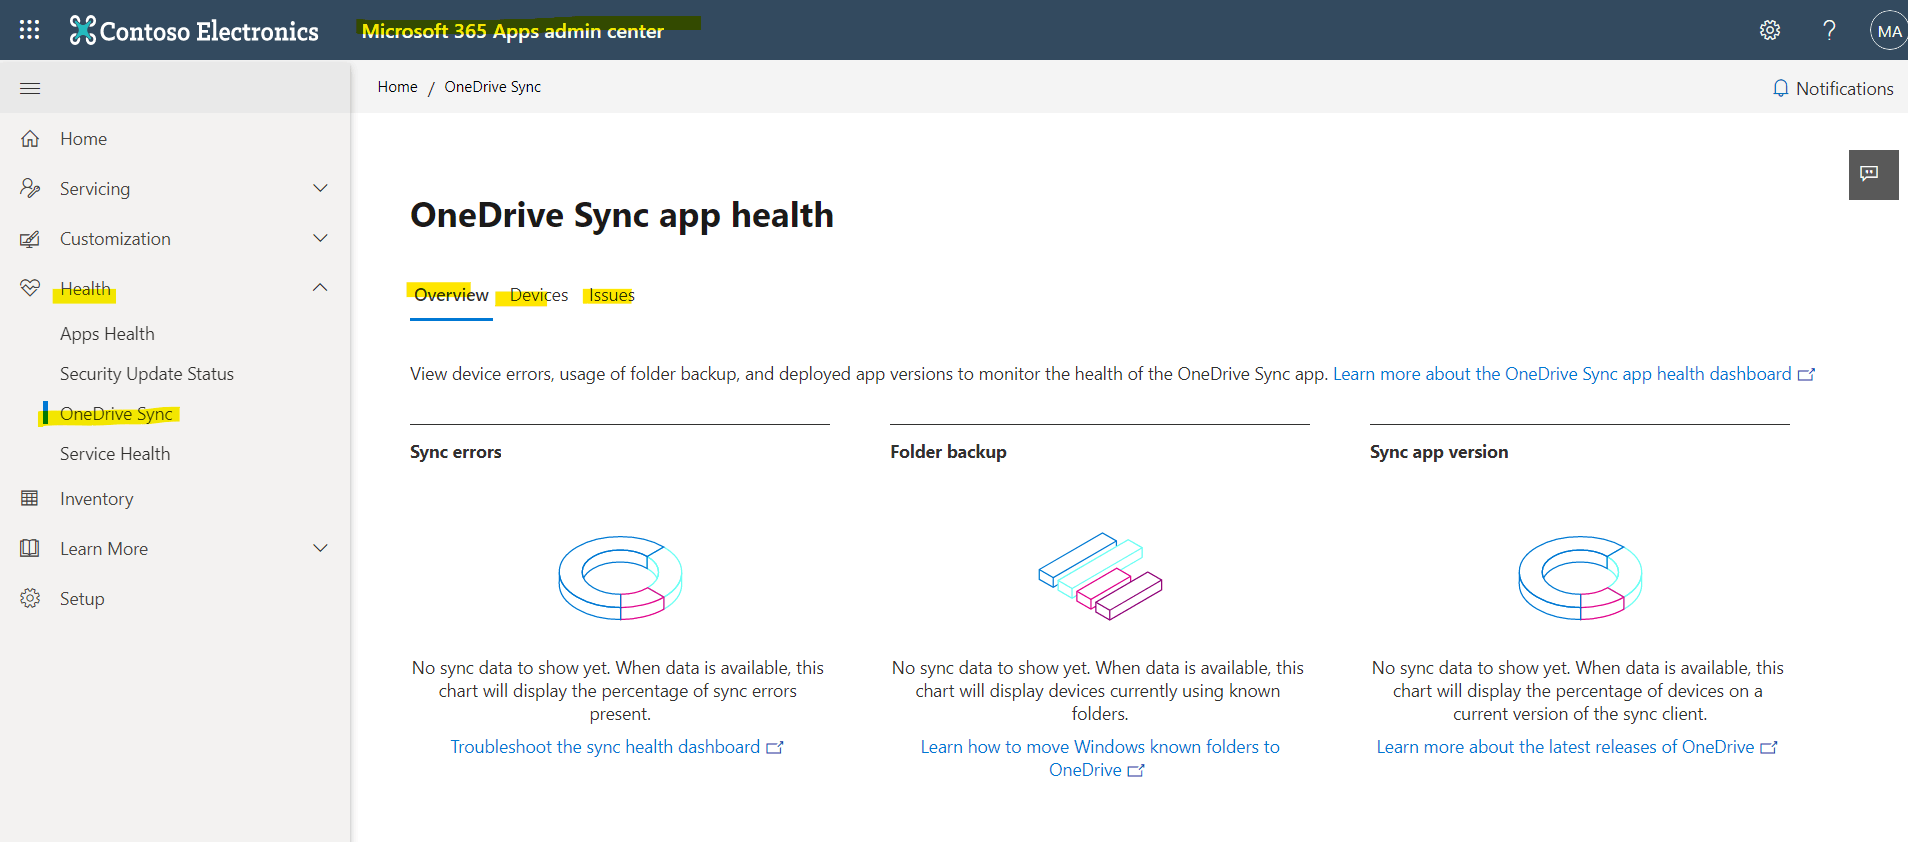Click the Servicing icon in sidebar
Viewport: 1908px width, 842px height.
coord(30,188)
